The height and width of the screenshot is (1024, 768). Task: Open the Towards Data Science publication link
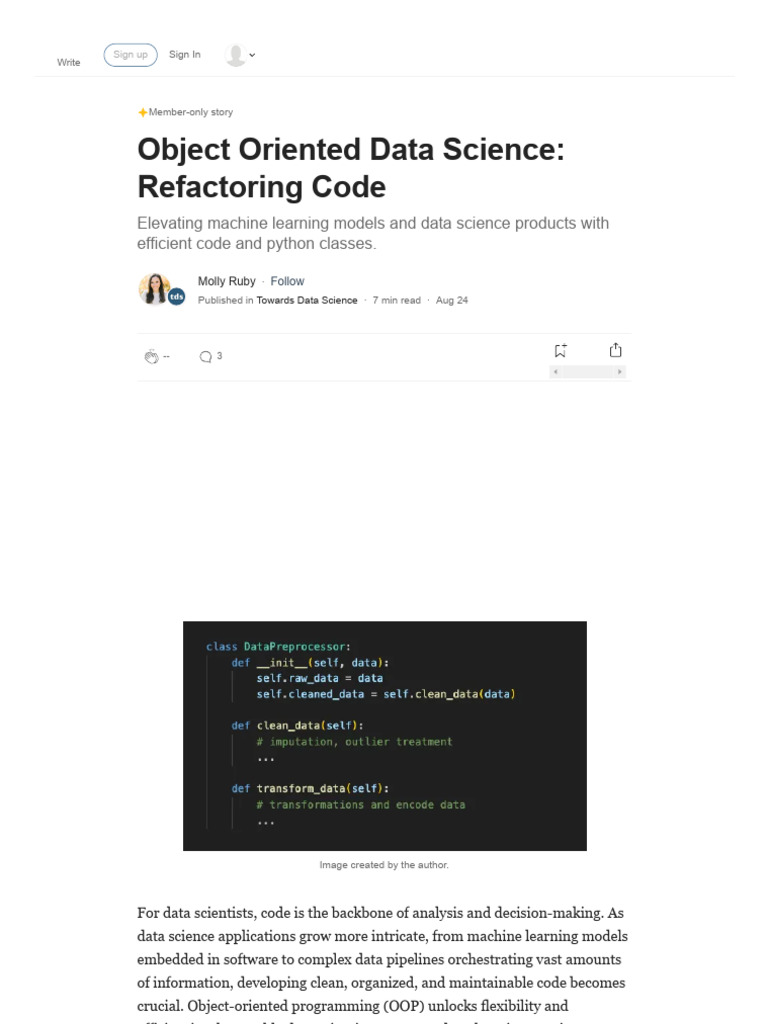point(306,300)
